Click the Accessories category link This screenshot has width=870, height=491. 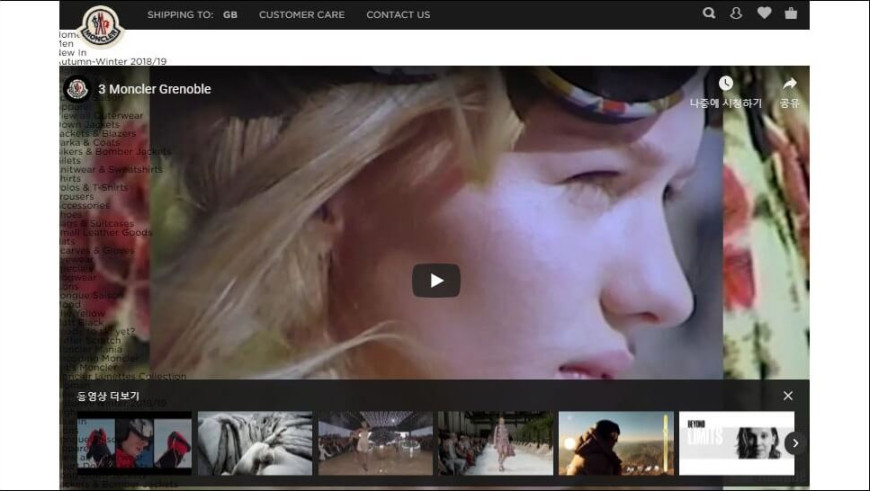point(84,205)
